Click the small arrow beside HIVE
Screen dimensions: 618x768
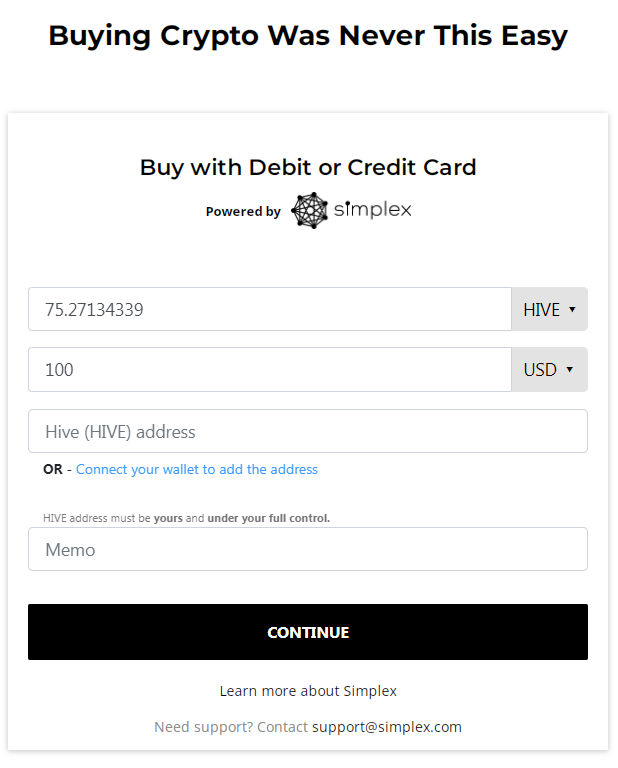point(572,310)
